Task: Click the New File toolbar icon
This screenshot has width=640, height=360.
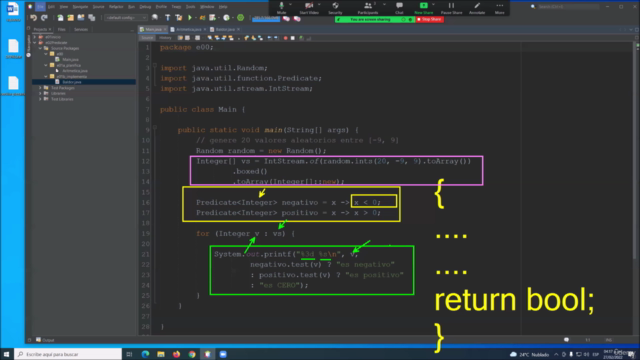Action: point(60,18)
